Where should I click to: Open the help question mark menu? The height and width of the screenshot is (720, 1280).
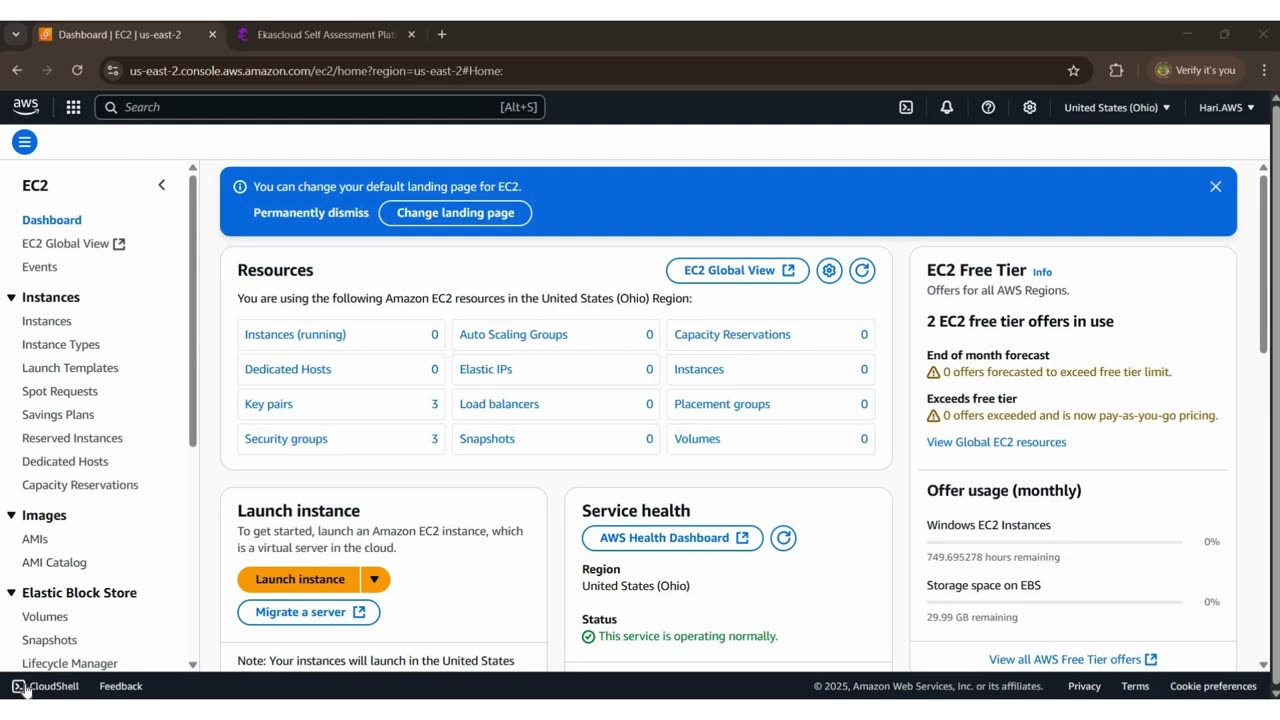click(x=988, y=107)
